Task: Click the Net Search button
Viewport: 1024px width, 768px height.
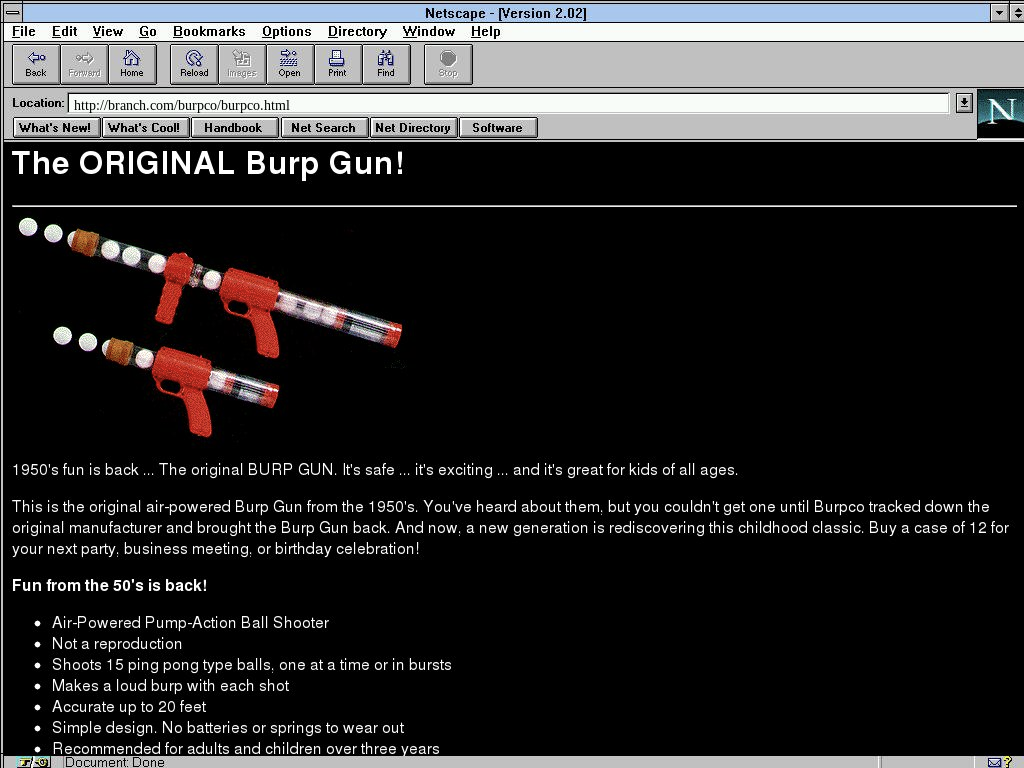Action: pyautogui.click(x=323, y=128)
